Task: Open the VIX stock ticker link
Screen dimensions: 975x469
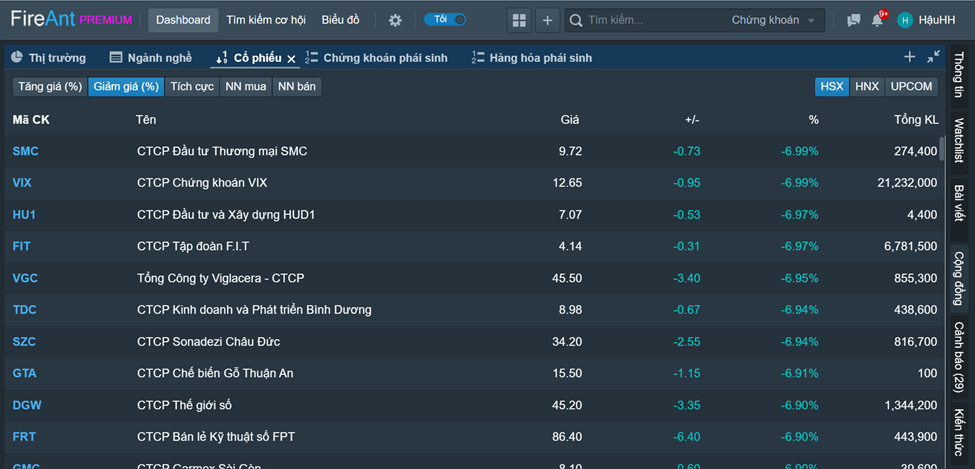Action: [22, 183]
